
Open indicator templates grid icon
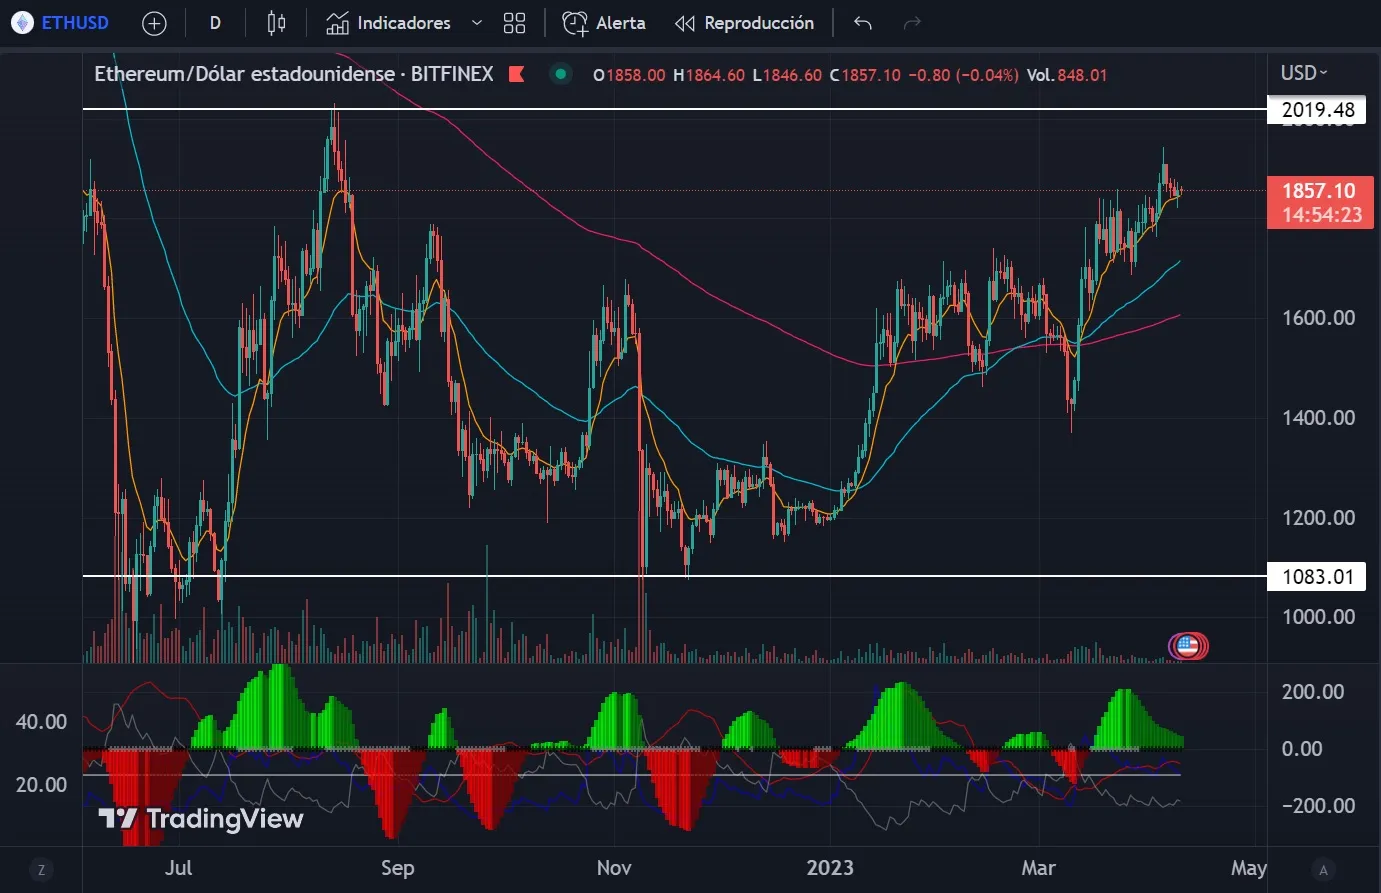[514, 23]
